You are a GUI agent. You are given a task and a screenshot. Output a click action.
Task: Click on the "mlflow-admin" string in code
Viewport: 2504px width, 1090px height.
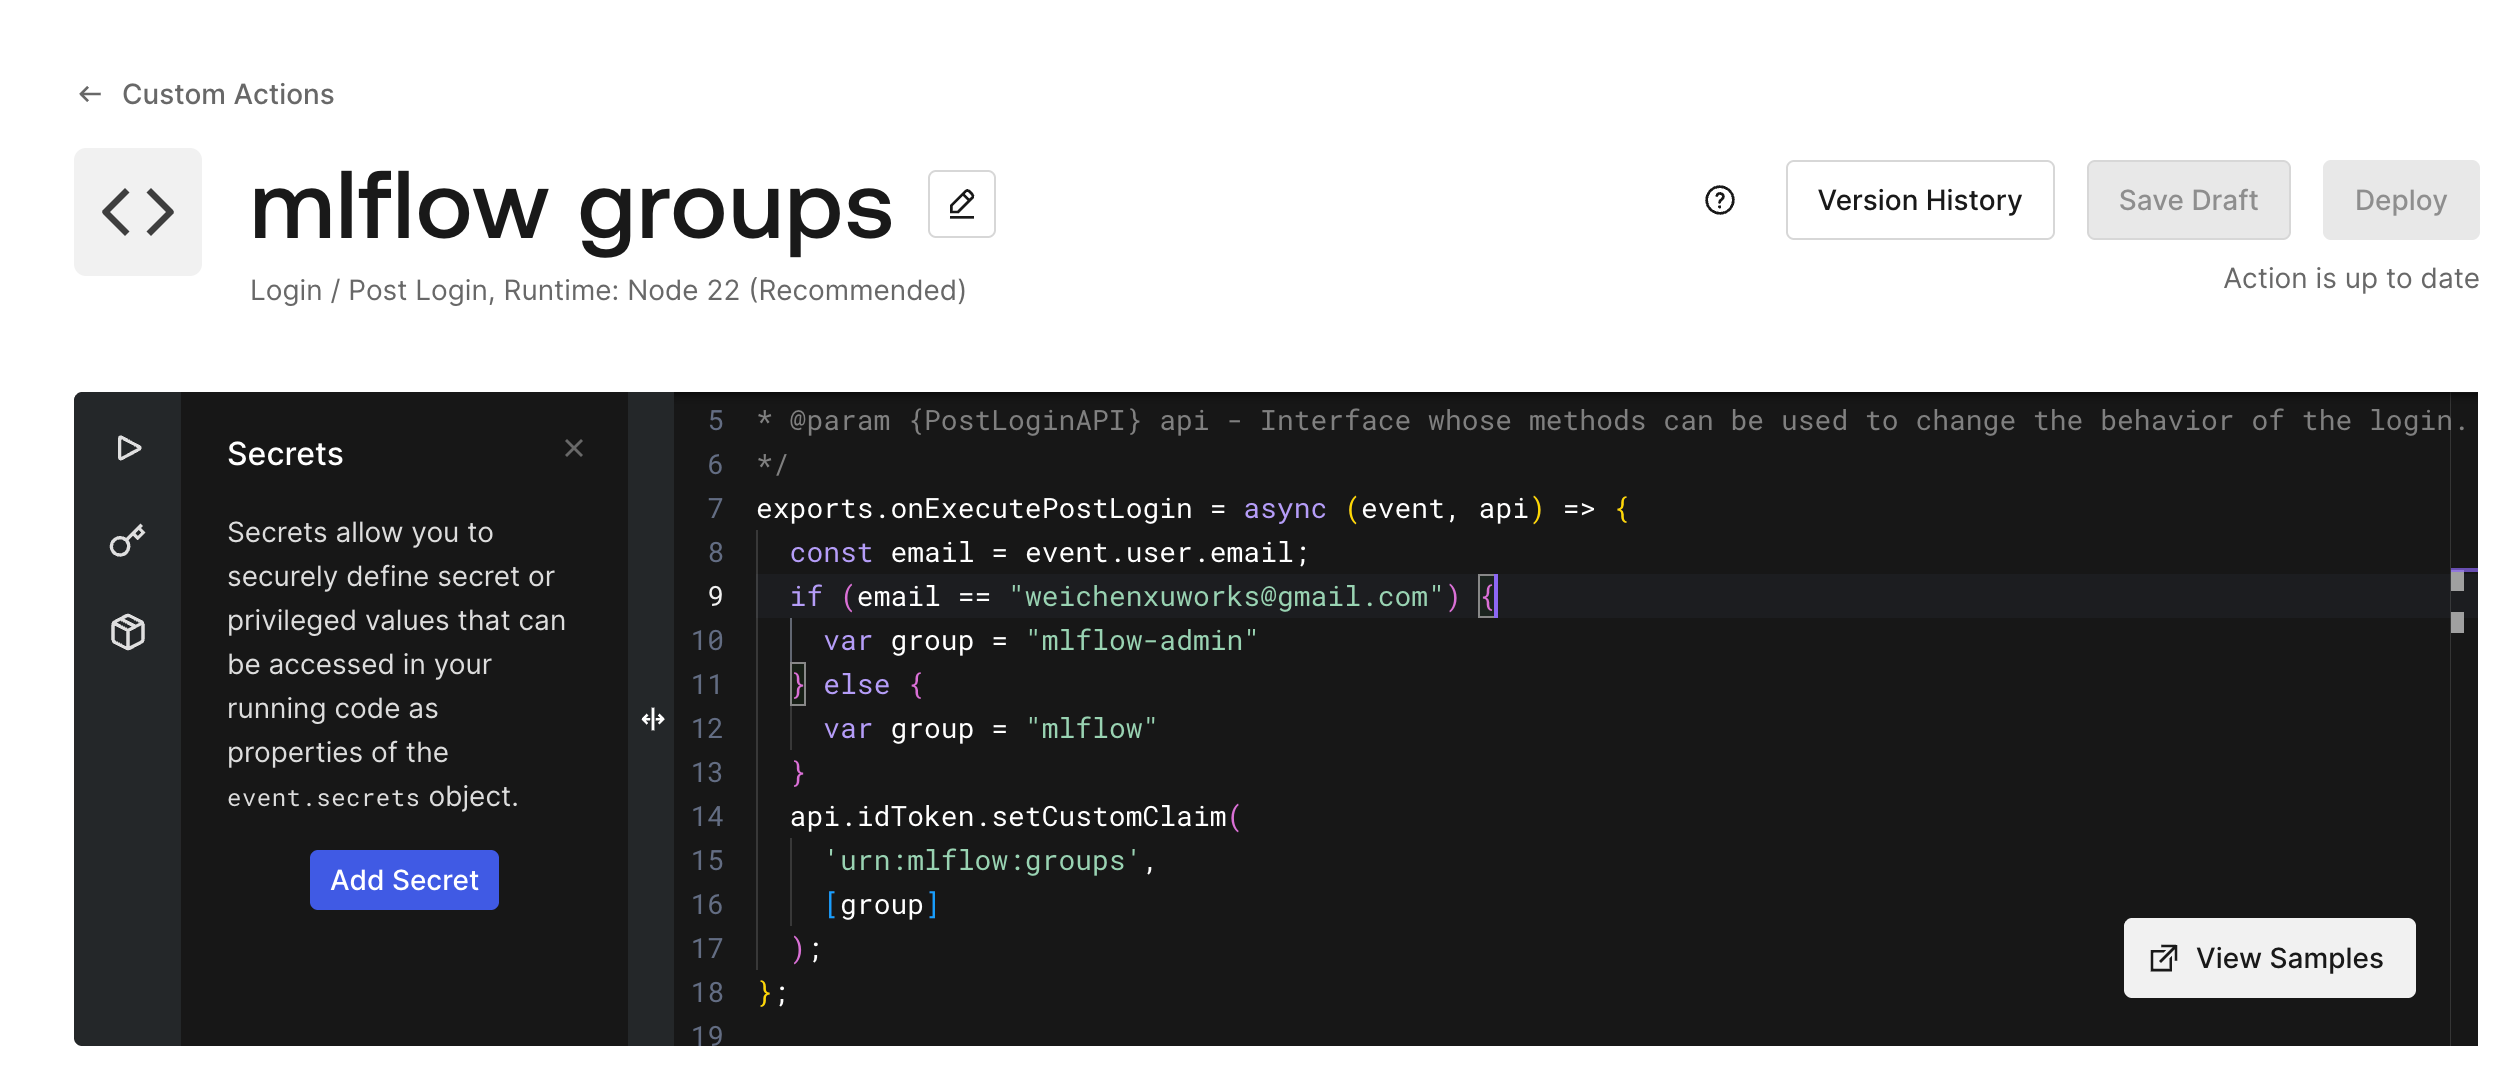[1141, 641]
